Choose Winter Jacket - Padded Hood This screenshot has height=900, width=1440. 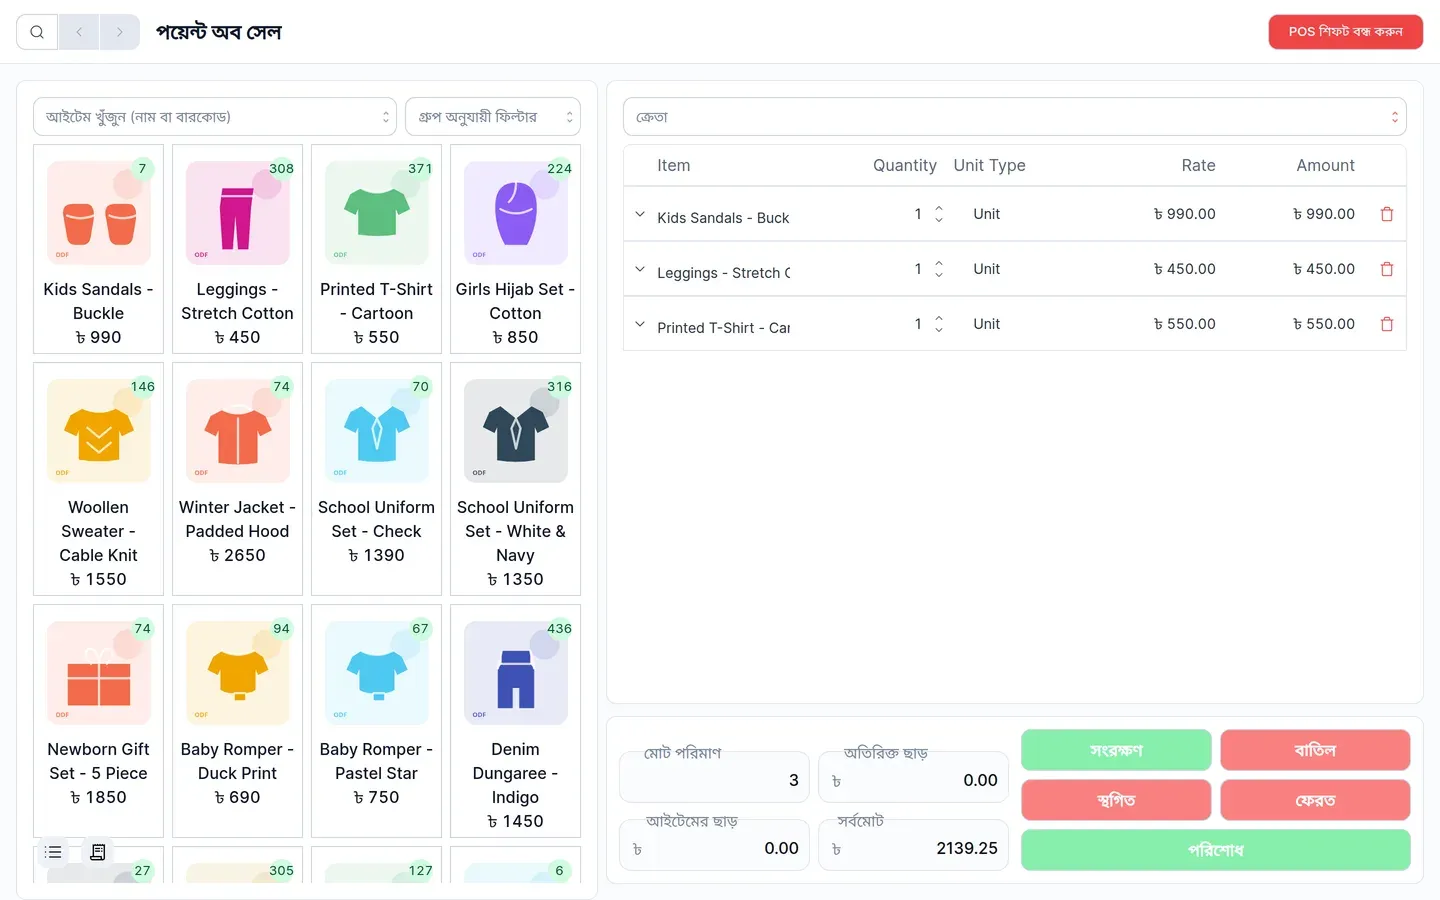pyautogui.click(x=237, y=479)
